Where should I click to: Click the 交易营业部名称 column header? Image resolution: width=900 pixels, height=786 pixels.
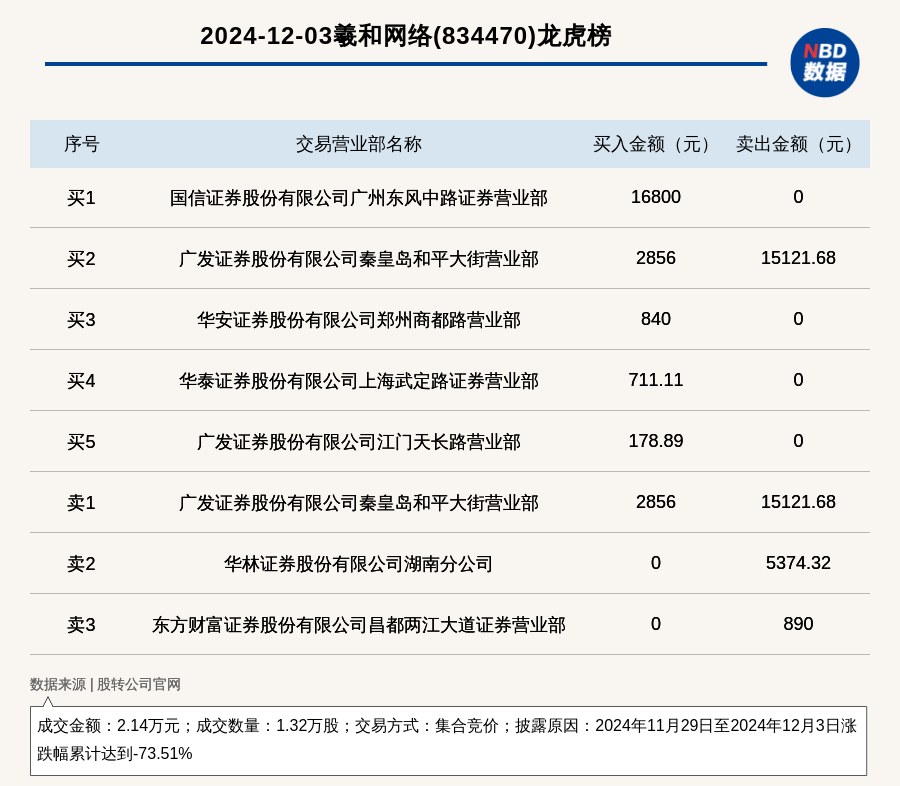click(x=359, y=144)
